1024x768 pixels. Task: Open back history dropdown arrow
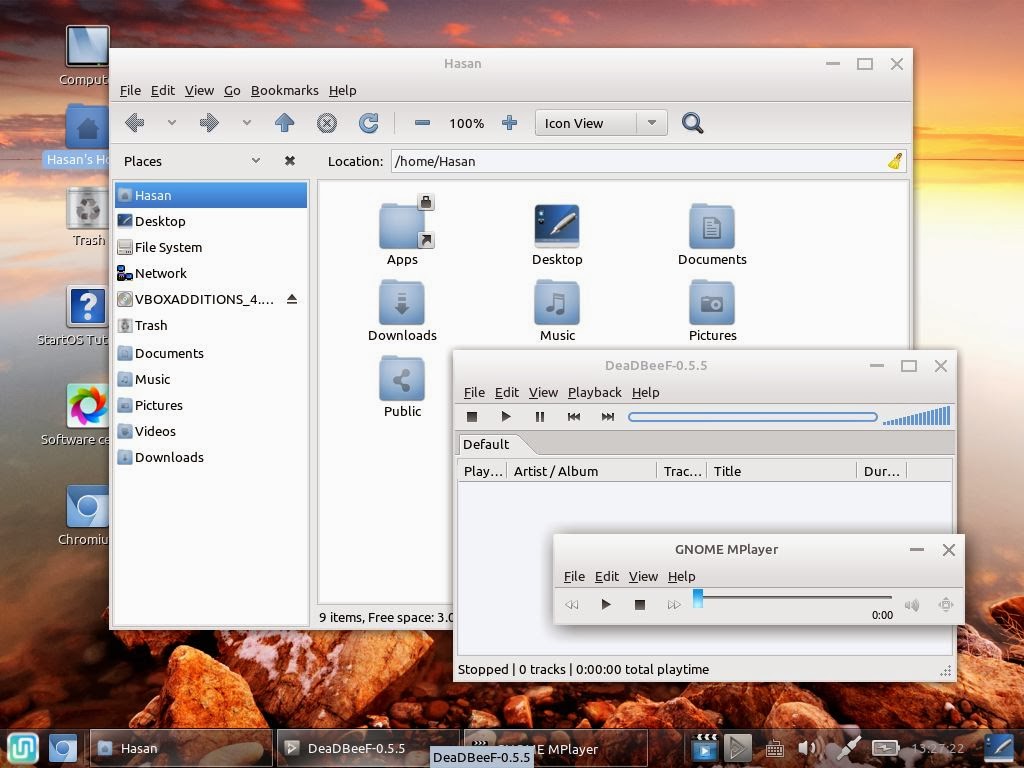pyautogui.click(x=172, y=123)
